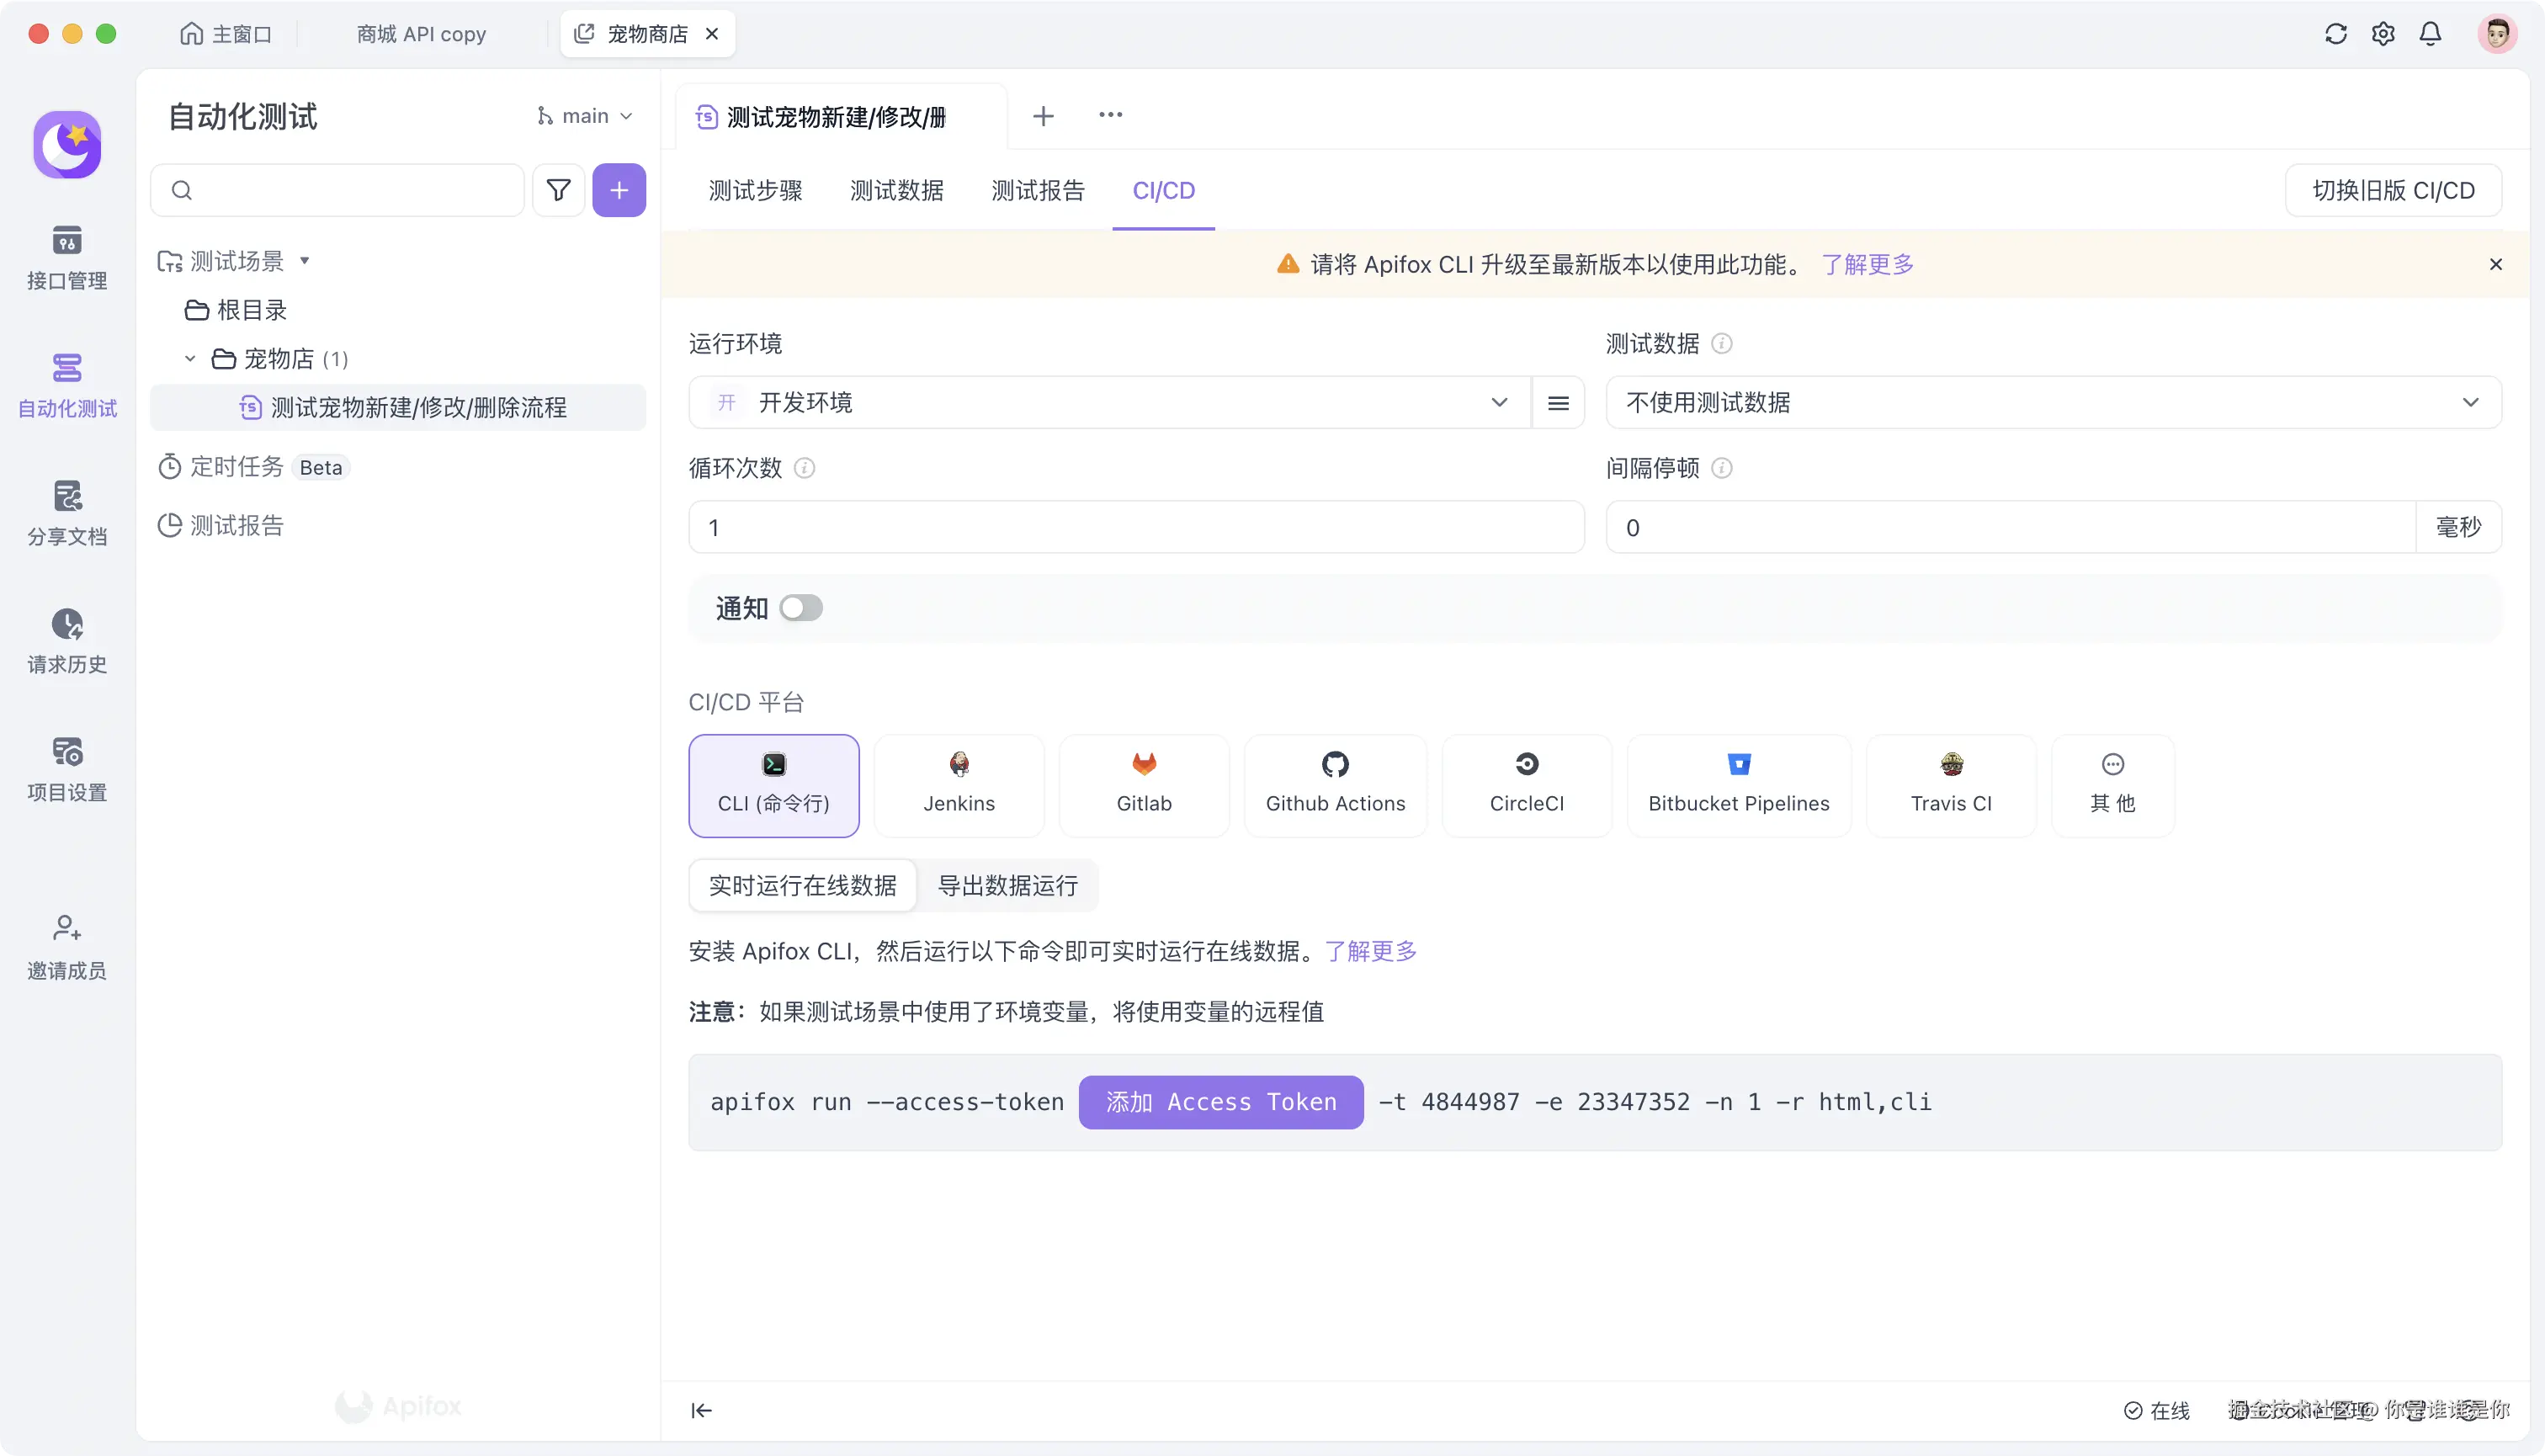The width and height of the screenshot is (2545, 1456).
Task: Select Github Actions as the CI/CD platform
Action: [x=1335, y=785]
